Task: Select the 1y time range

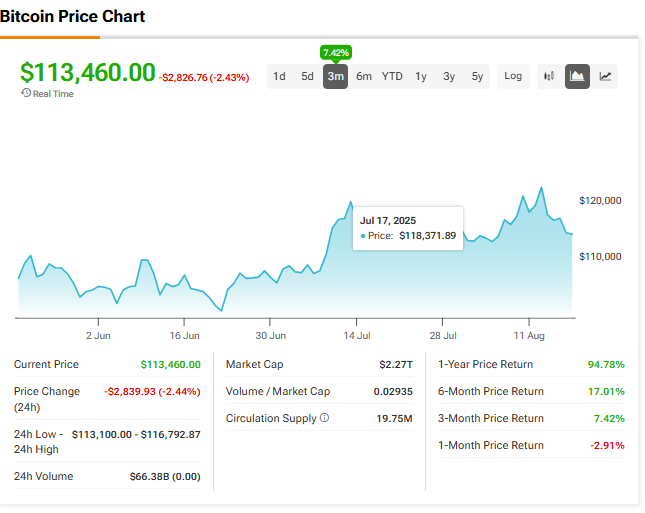Action: click(421, 76)
